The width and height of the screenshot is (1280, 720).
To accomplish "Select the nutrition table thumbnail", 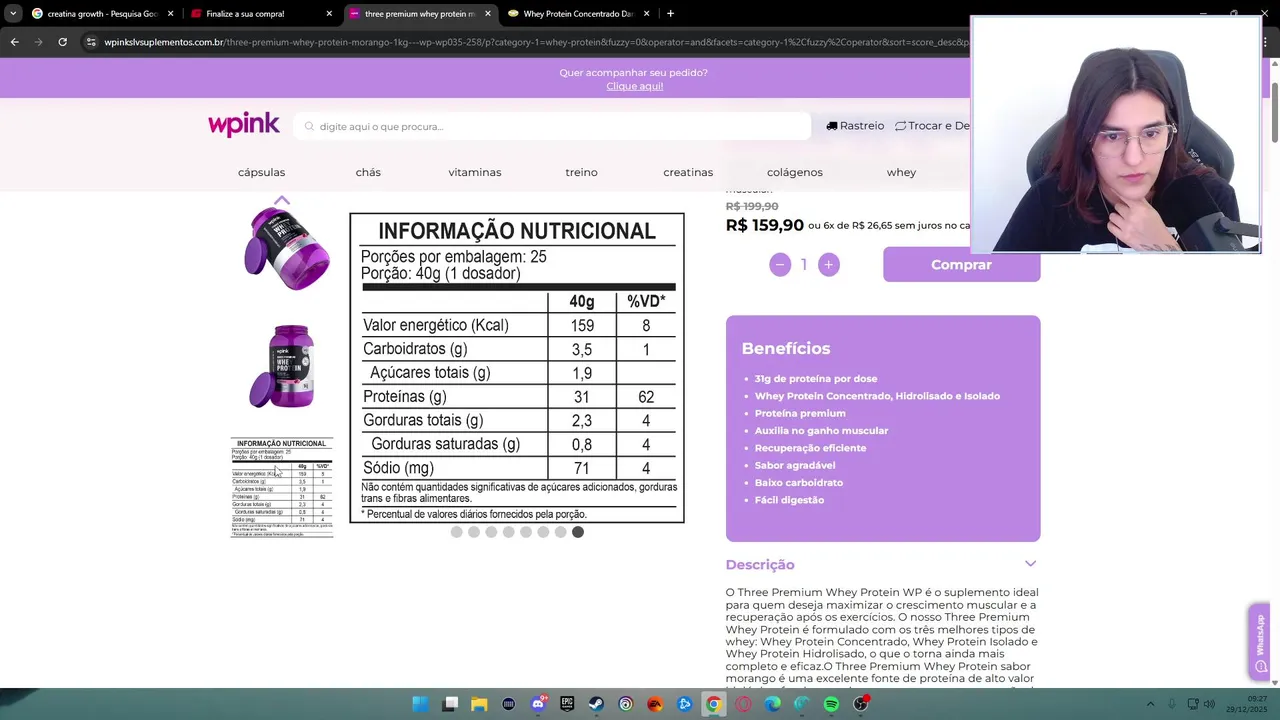I will coord(282,488).
